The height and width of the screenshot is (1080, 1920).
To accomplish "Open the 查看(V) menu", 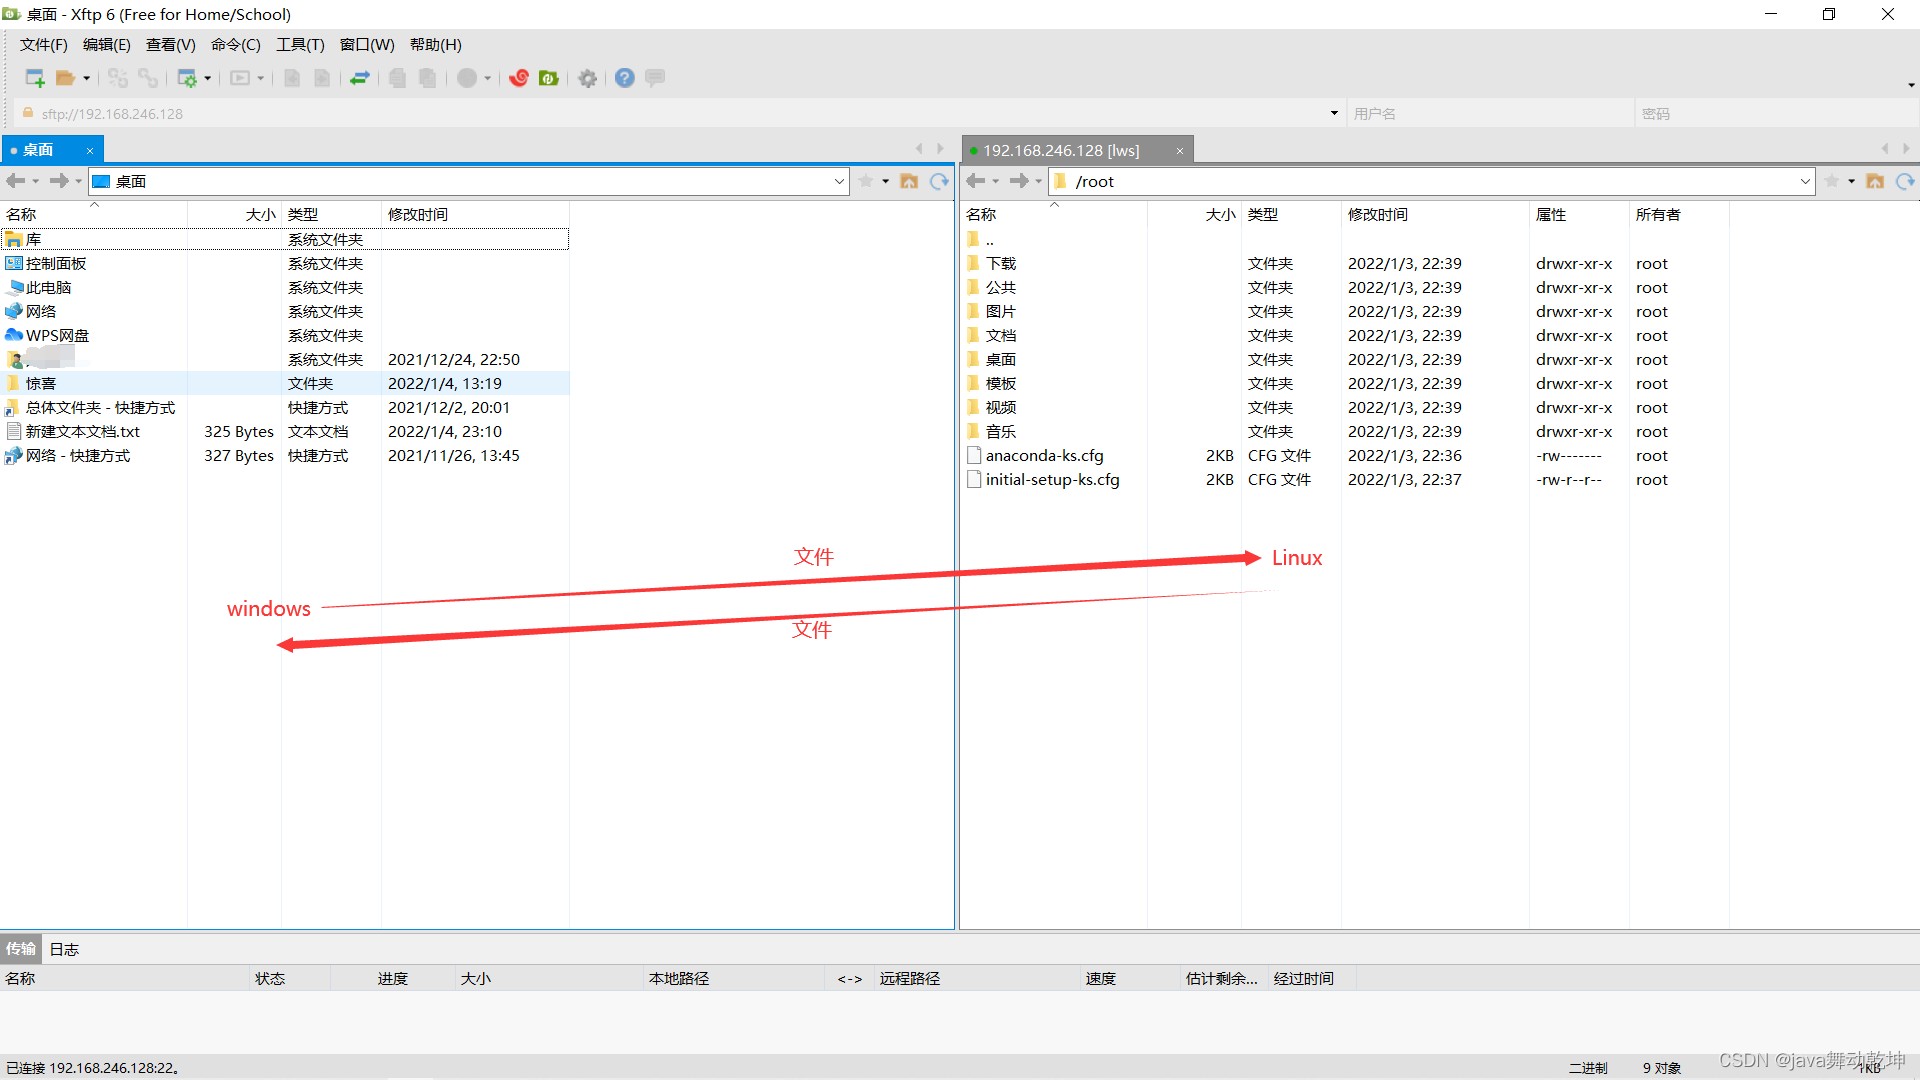I will coord(171,45).
